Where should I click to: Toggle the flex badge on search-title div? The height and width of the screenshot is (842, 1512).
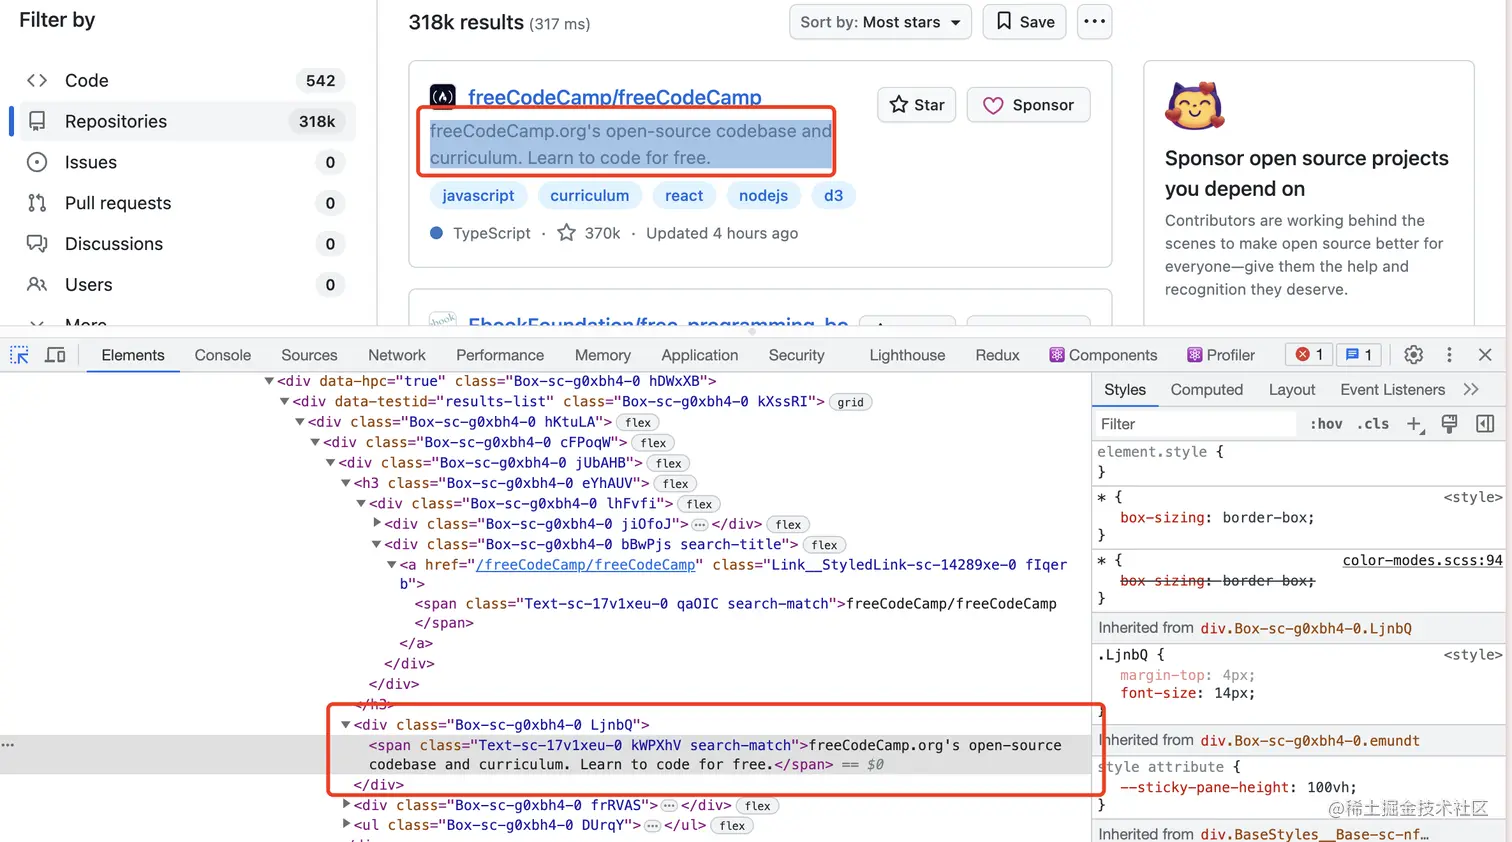(x=825, y=545)
